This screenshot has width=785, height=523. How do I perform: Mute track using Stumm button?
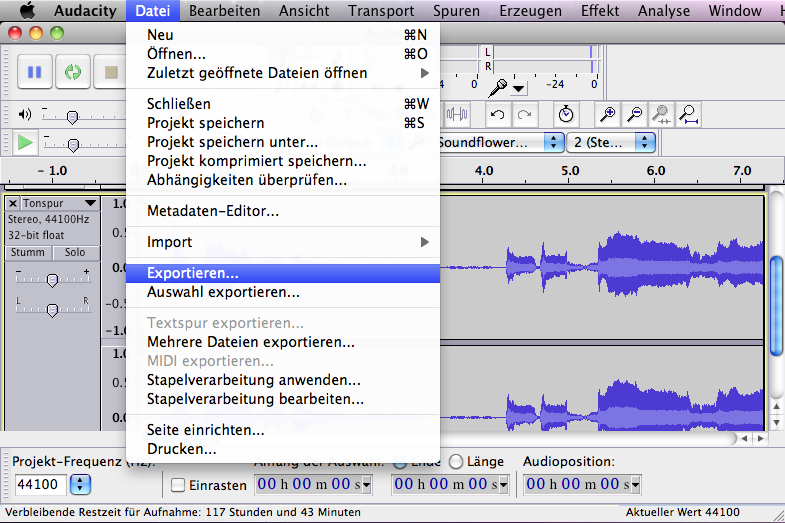[28, 253]
